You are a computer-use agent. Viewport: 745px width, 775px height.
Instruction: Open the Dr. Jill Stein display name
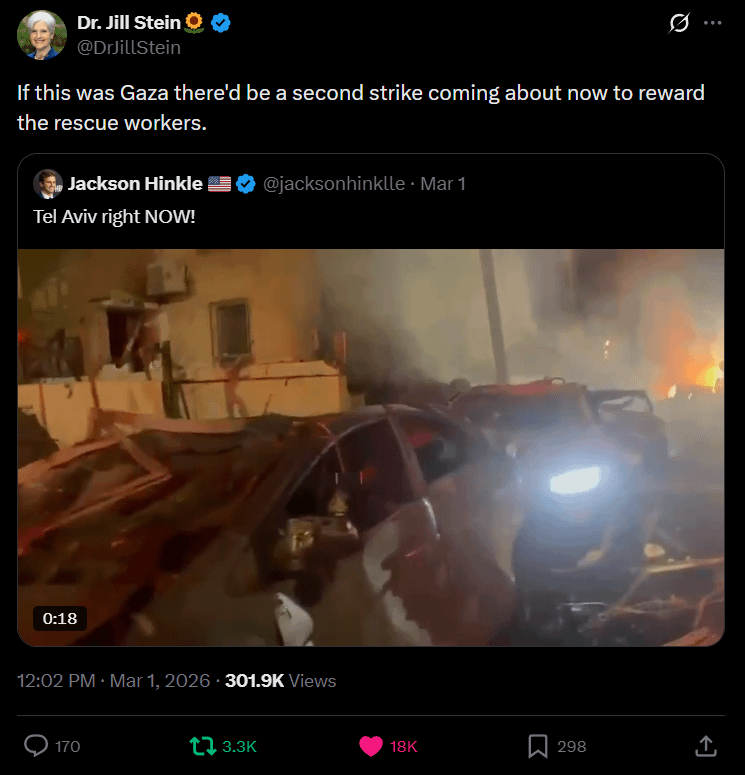click(130, 22)
